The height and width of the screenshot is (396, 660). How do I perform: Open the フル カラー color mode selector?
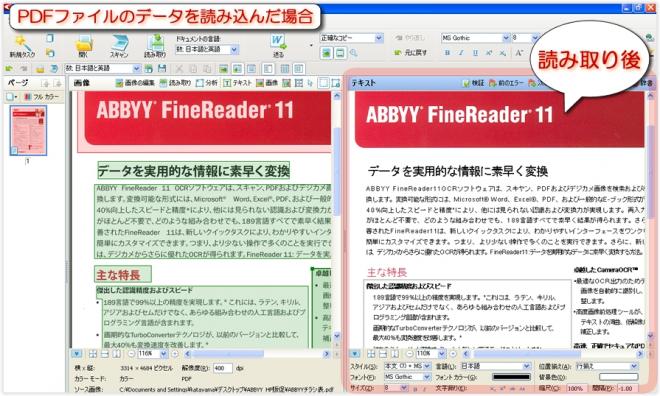pyautogui.click(x=41, y=97)
